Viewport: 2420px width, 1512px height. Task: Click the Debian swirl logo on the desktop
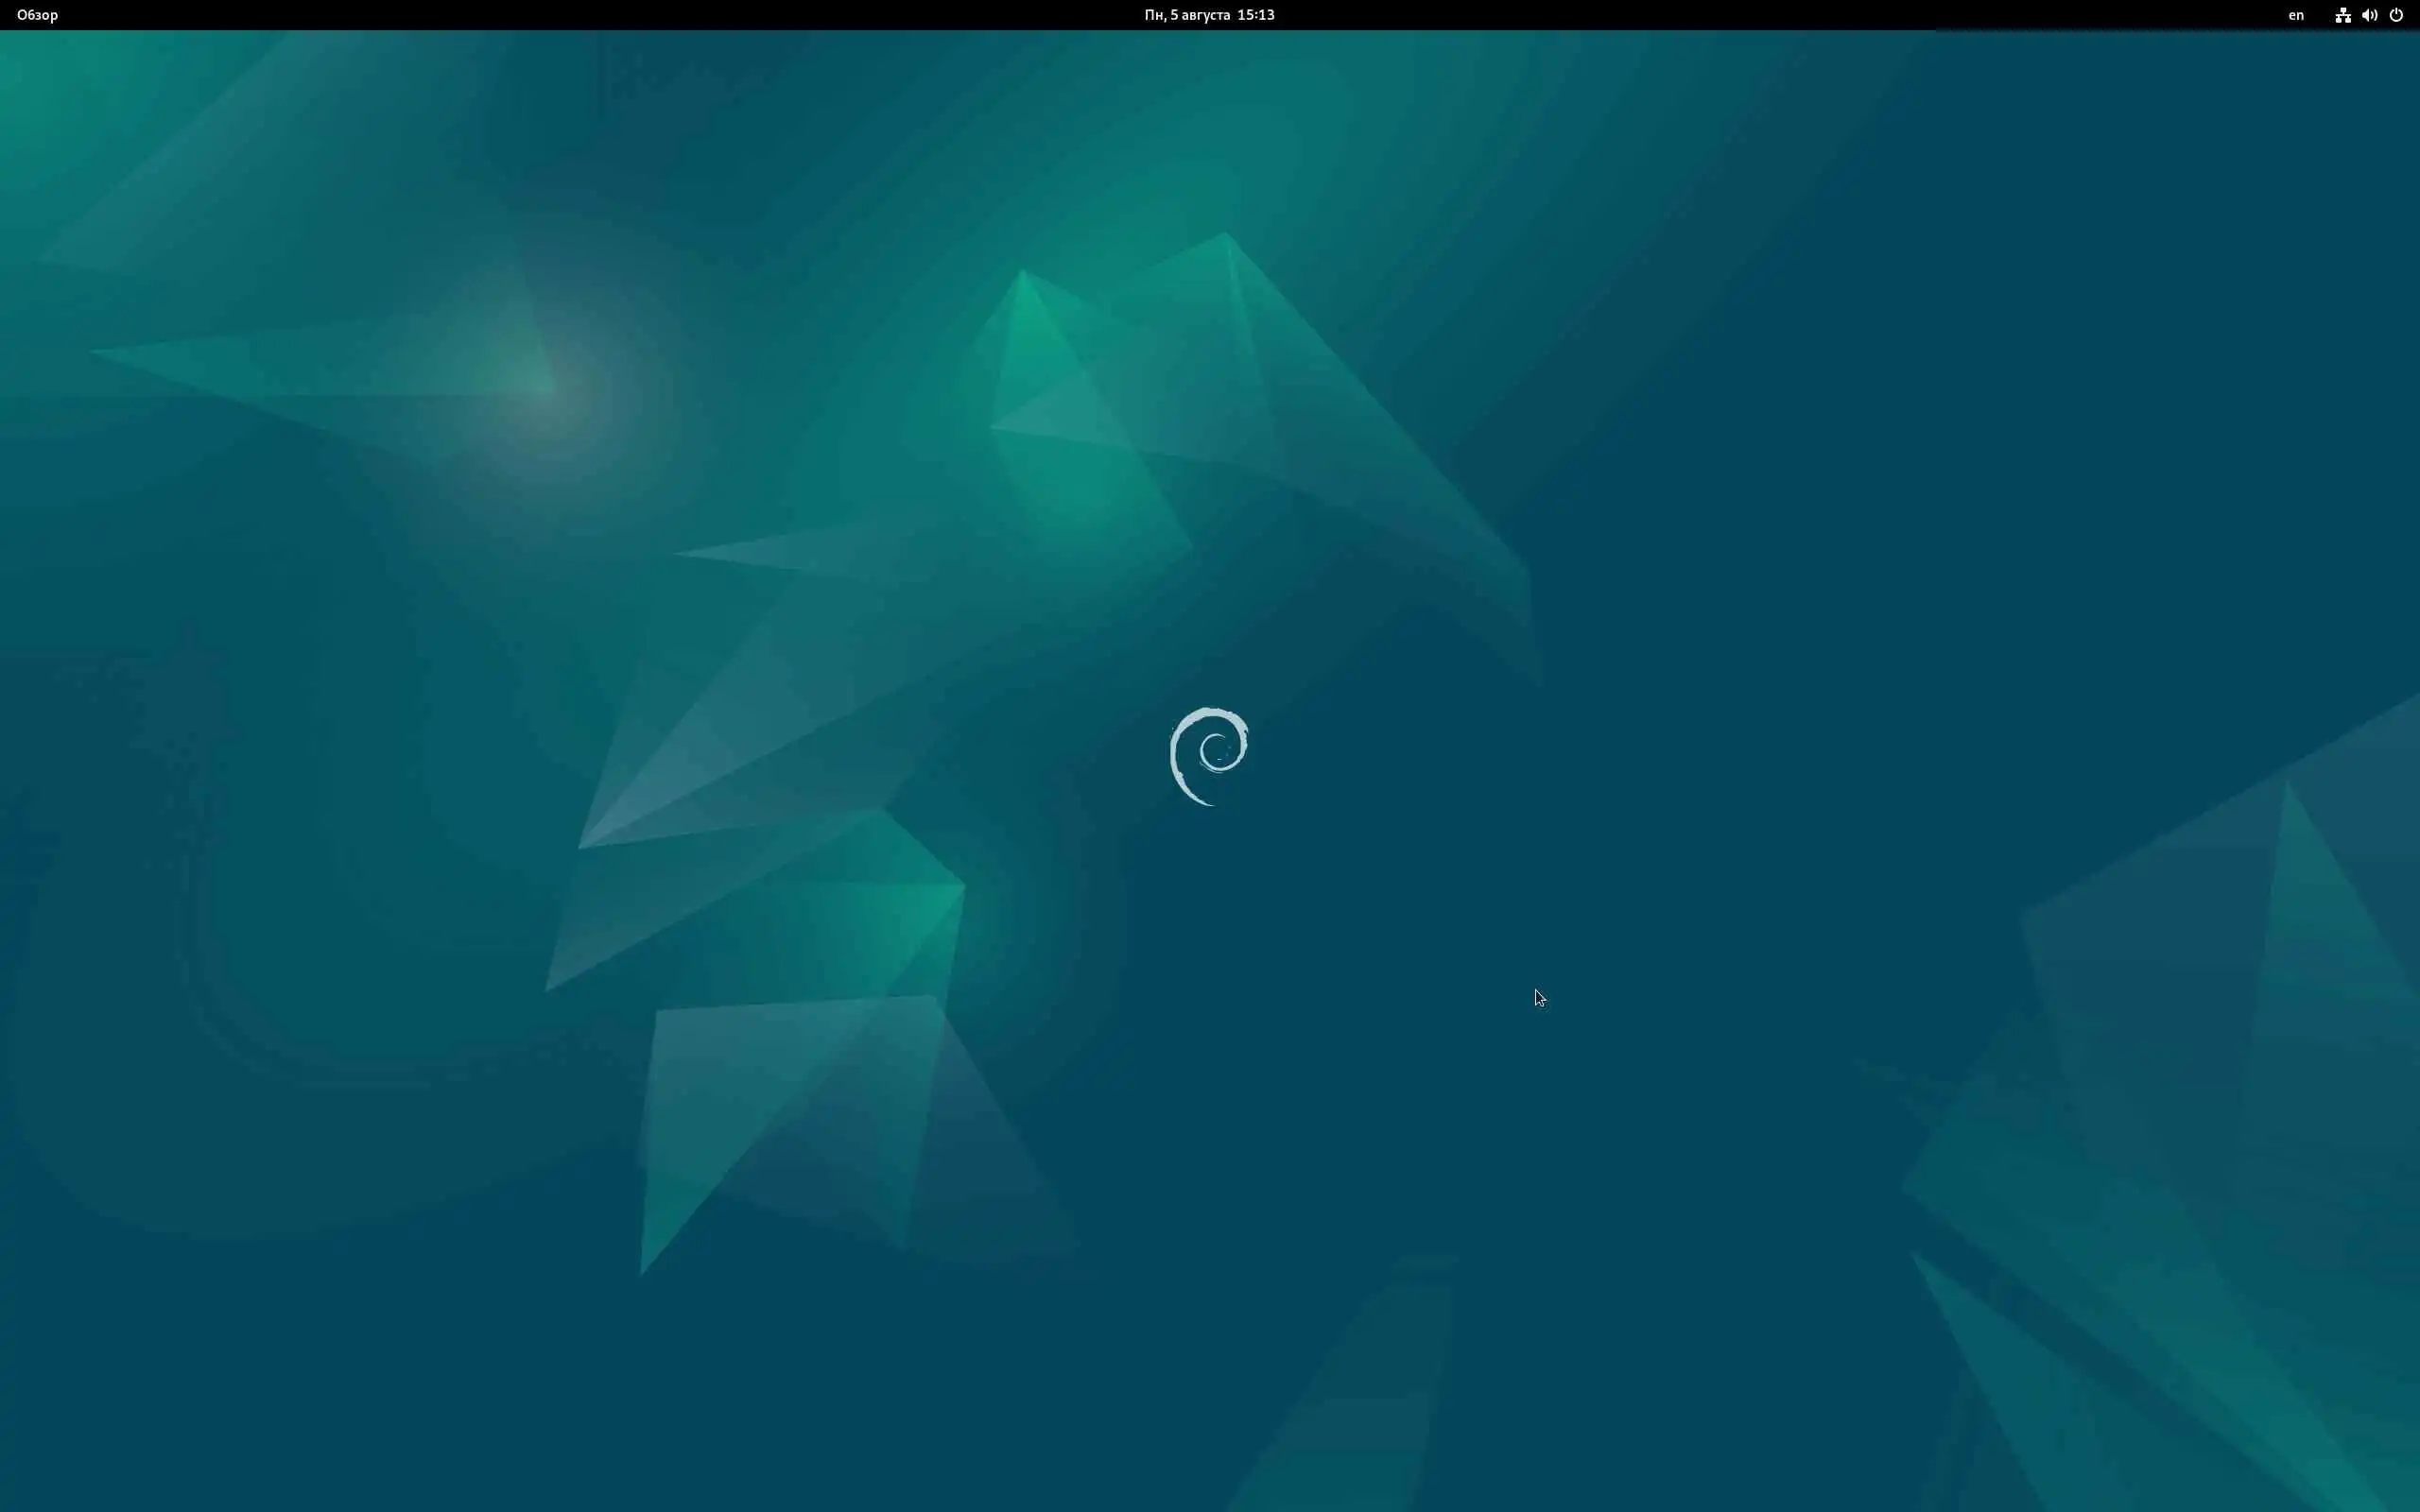pos(1208,755)
